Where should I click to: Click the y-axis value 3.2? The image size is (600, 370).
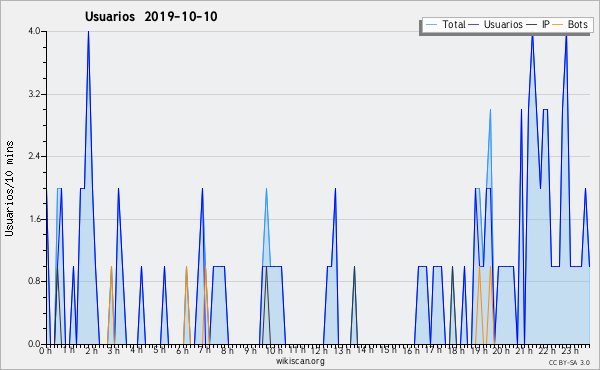[34, 94]
